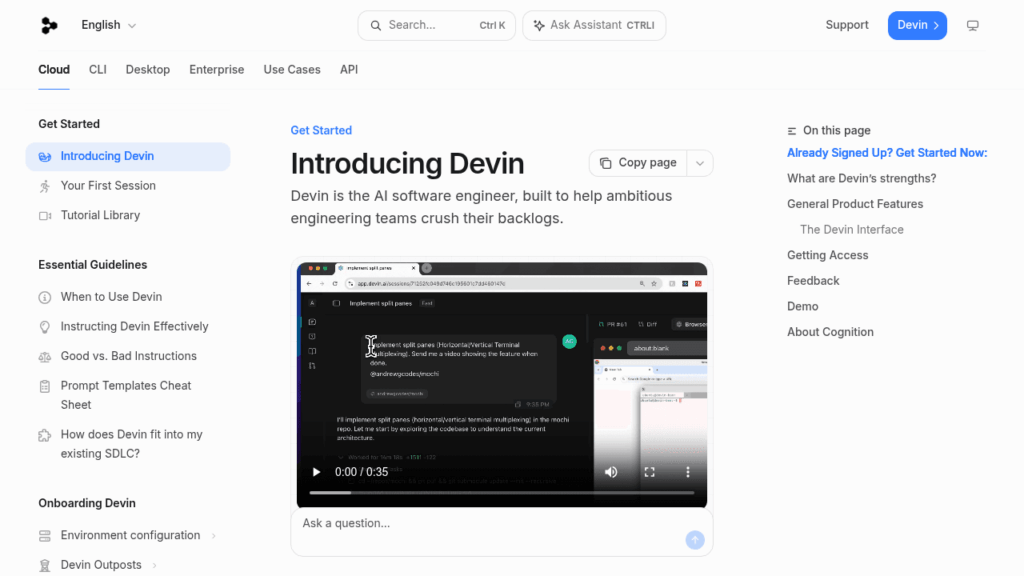1024x576 pixels.
Task: Jump to Already Signed Up? Get Started Now
Action: (886, 153)
